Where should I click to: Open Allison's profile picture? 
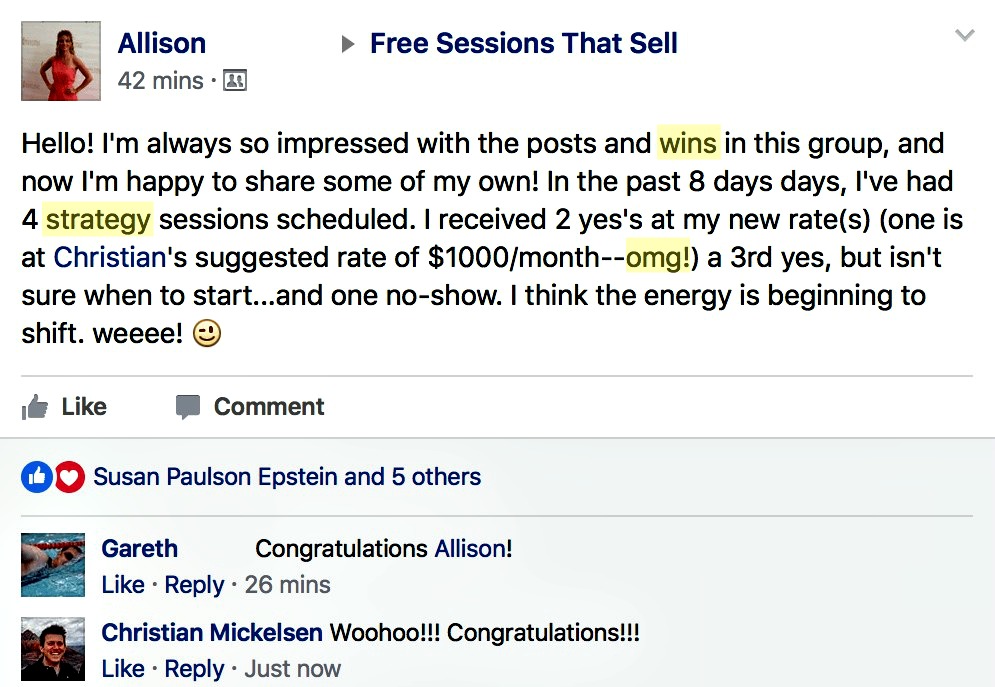click(61, 61)
